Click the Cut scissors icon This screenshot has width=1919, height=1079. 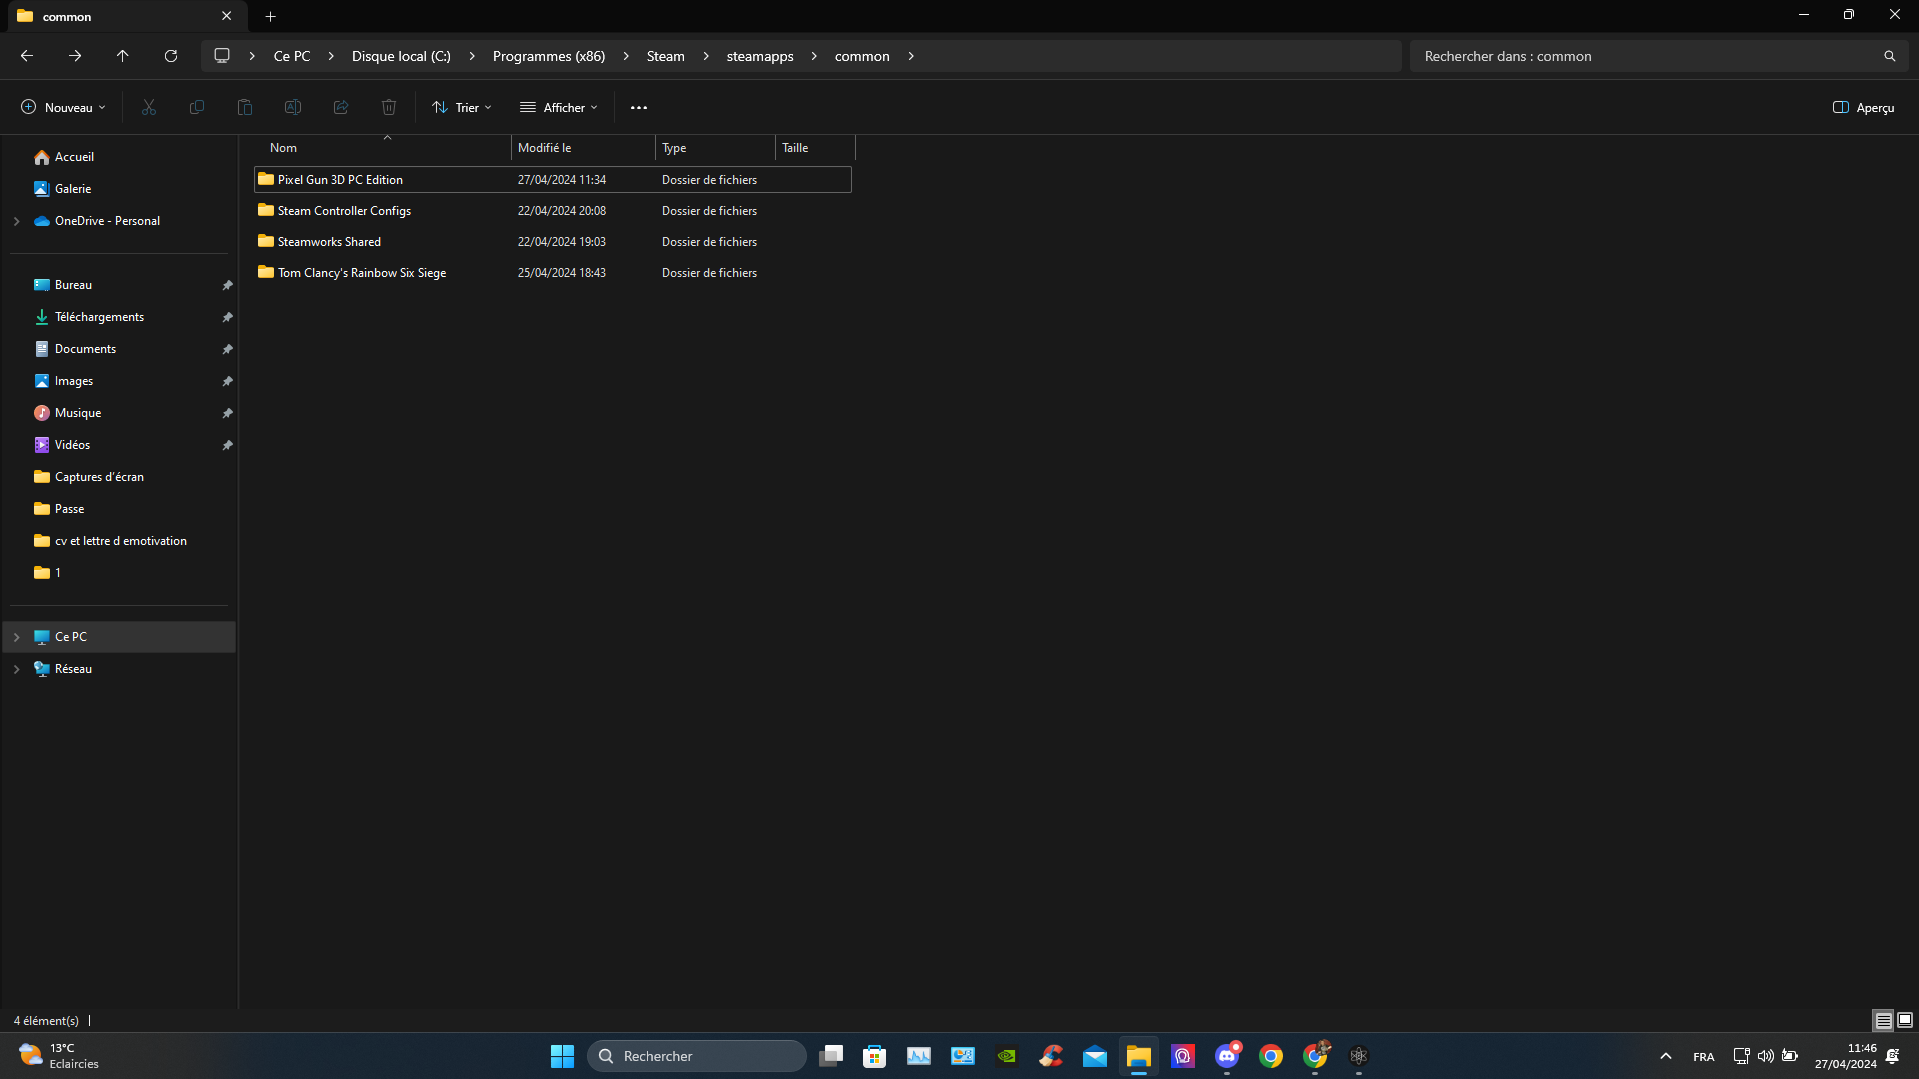149,107
